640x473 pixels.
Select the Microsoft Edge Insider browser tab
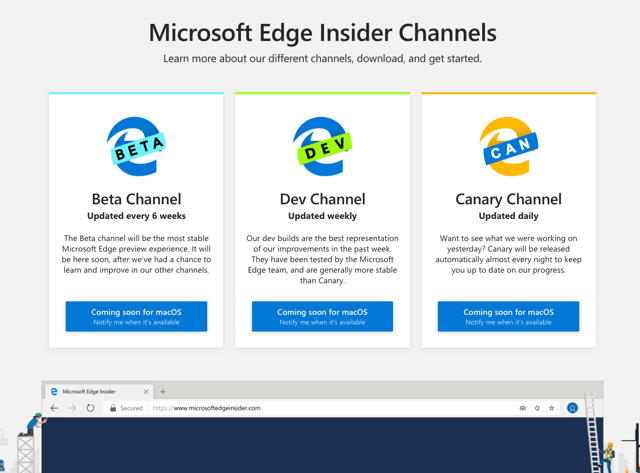pos(99,391)
